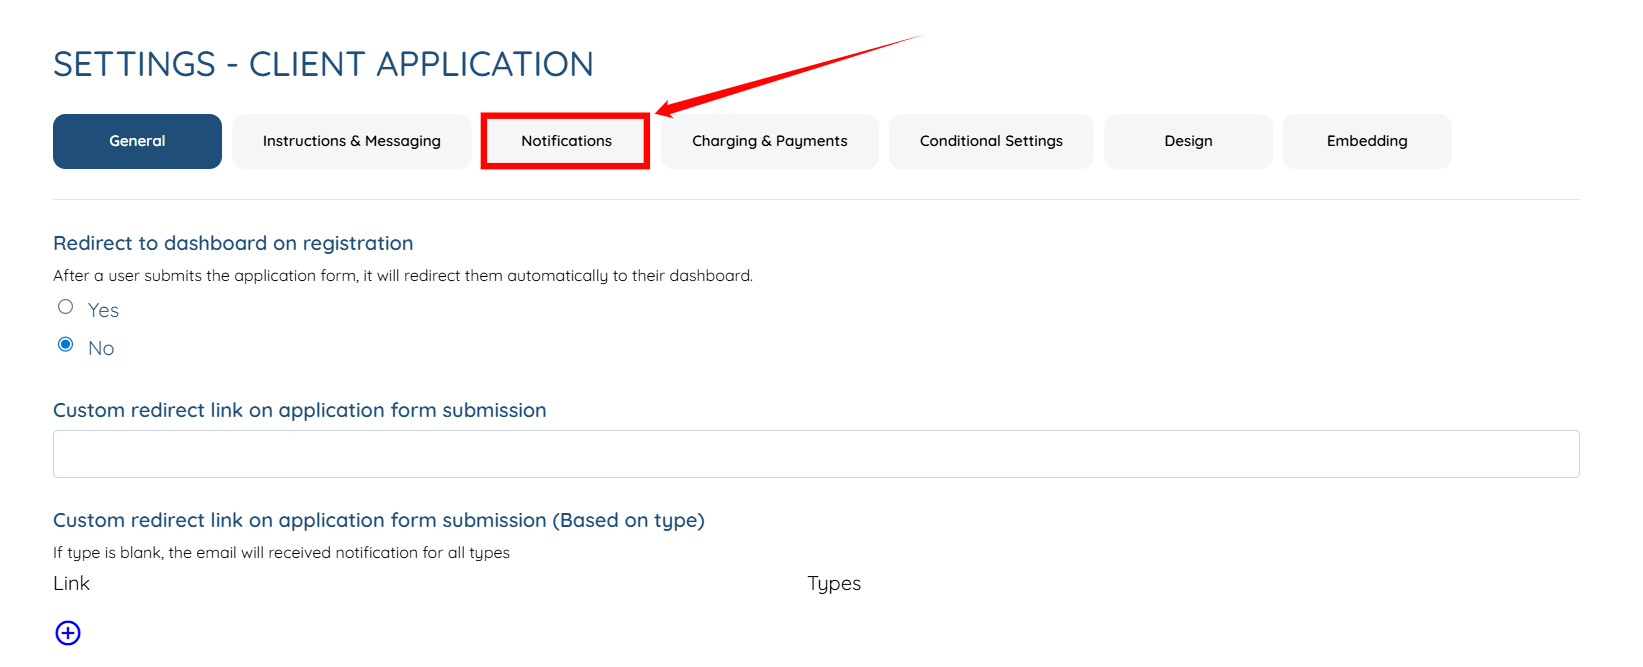Image resolution: width=1643 pixels, height=667 pixels.
Task: Open the highlighted Notifications tab
Action: [566, 141]
